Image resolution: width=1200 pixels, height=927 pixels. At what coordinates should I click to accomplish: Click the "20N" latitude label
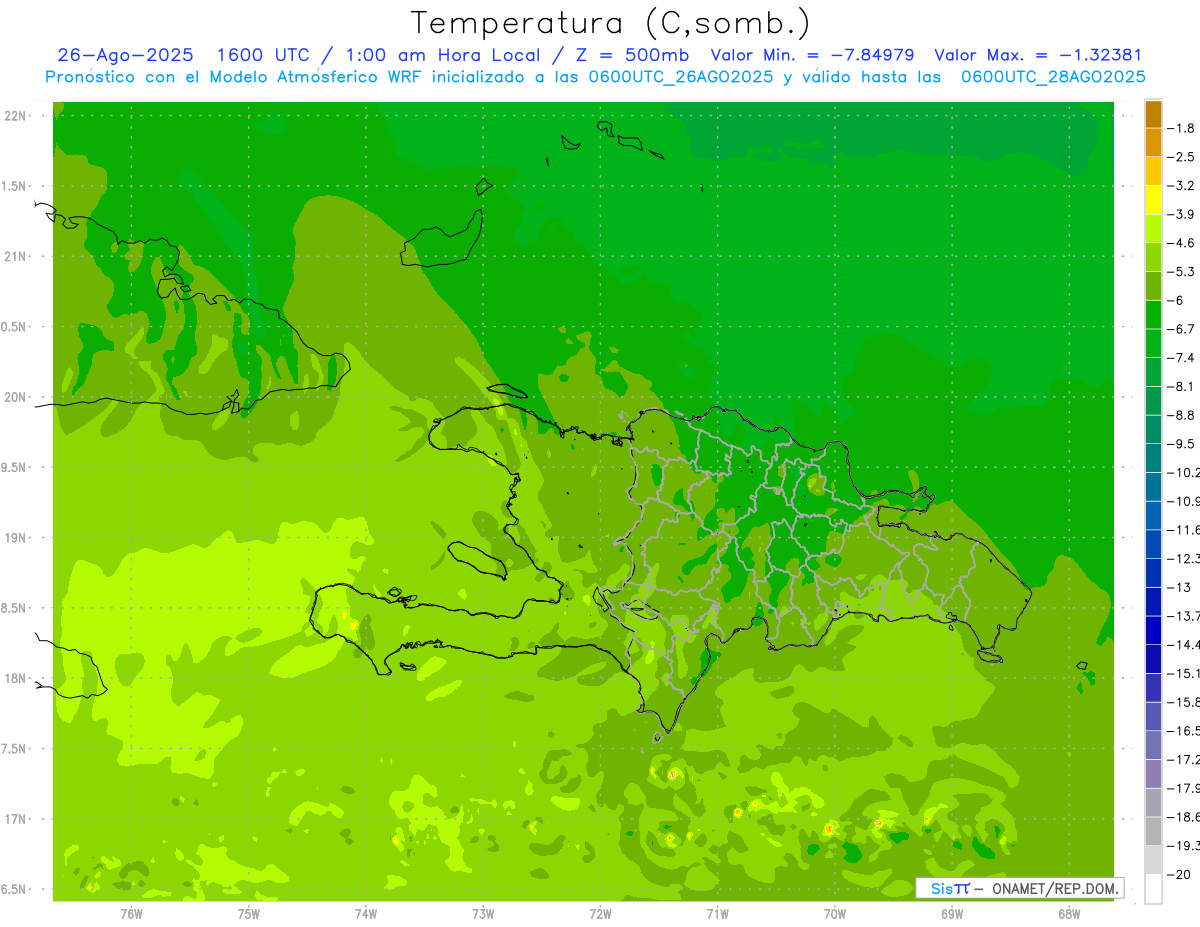(14, 397)
